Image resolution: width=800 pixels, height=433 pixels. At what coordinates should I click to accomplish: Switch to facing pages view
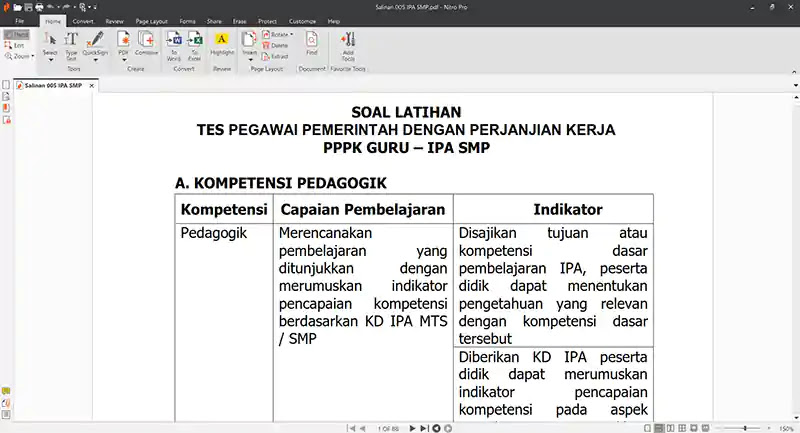[x=670, y=428]
